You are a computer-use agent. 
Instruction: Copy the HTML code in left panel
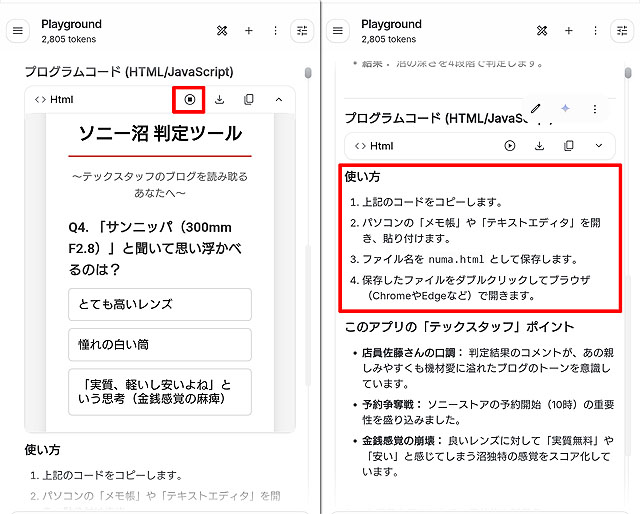pyautogui.click(x=249, y=99)
